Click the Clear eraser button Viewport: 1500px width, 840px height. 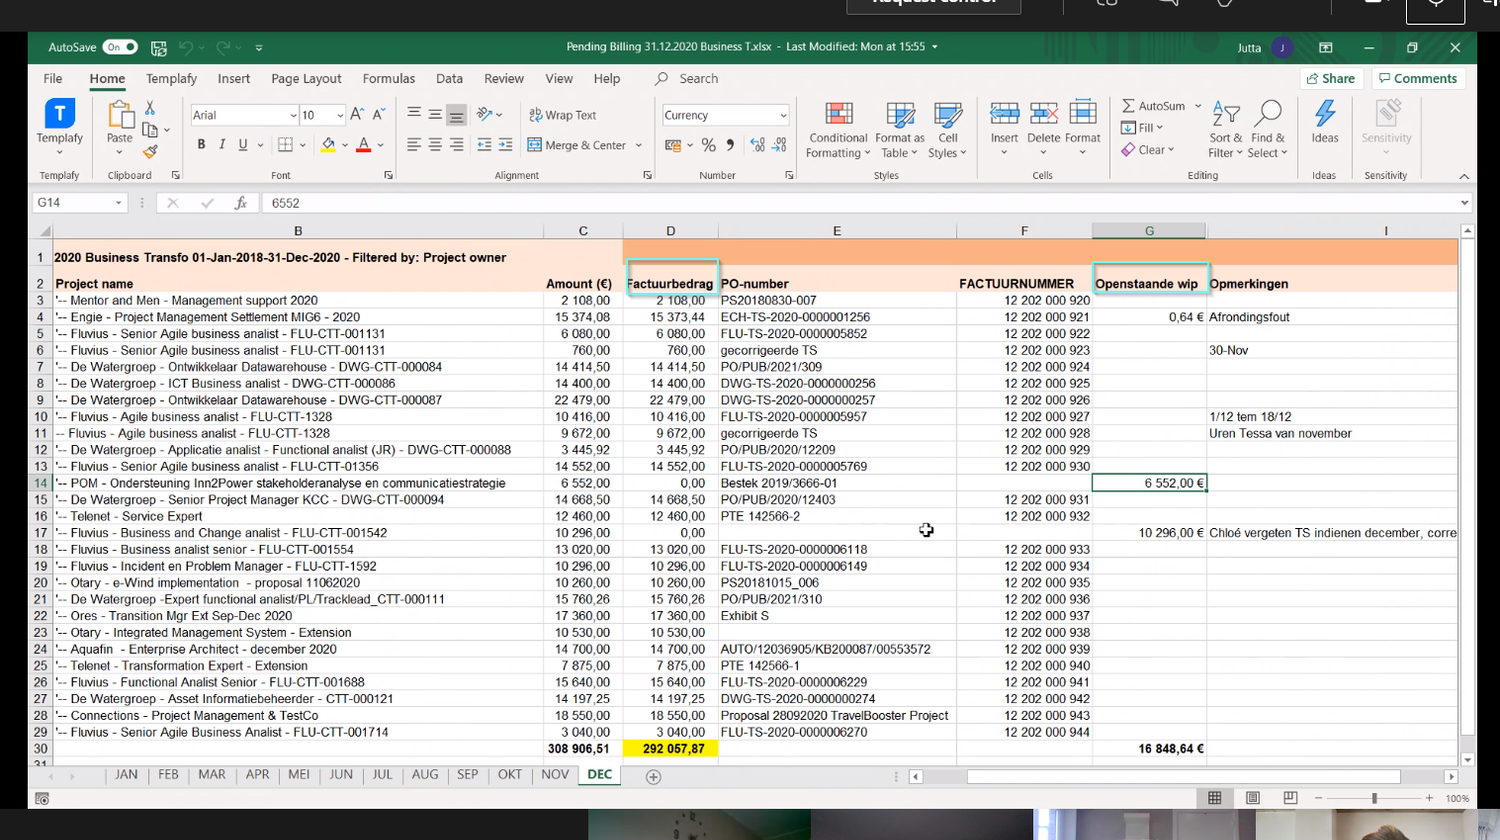(x=1147, y=150)
